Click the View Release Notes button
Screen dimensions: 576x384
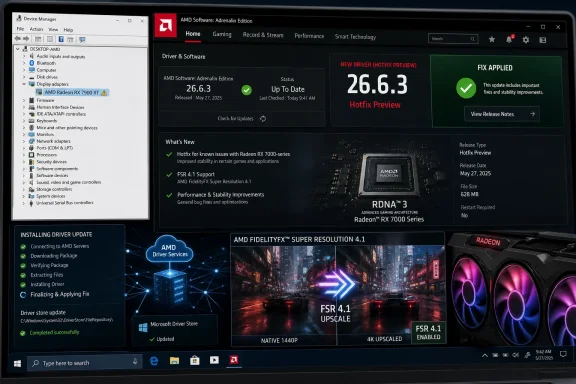tap(502, 114)
